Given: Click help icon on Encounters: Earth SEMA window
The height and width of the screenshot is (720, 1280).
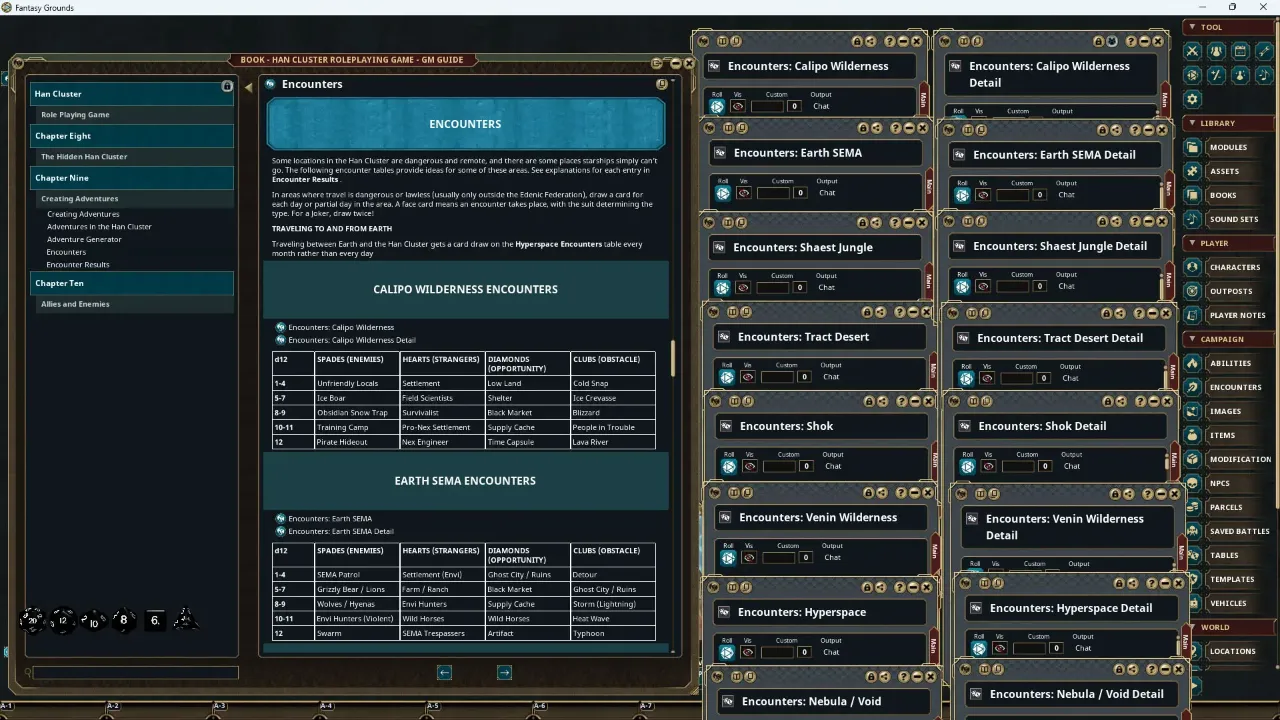Looking at the screenshot, I should pos(895,128).
